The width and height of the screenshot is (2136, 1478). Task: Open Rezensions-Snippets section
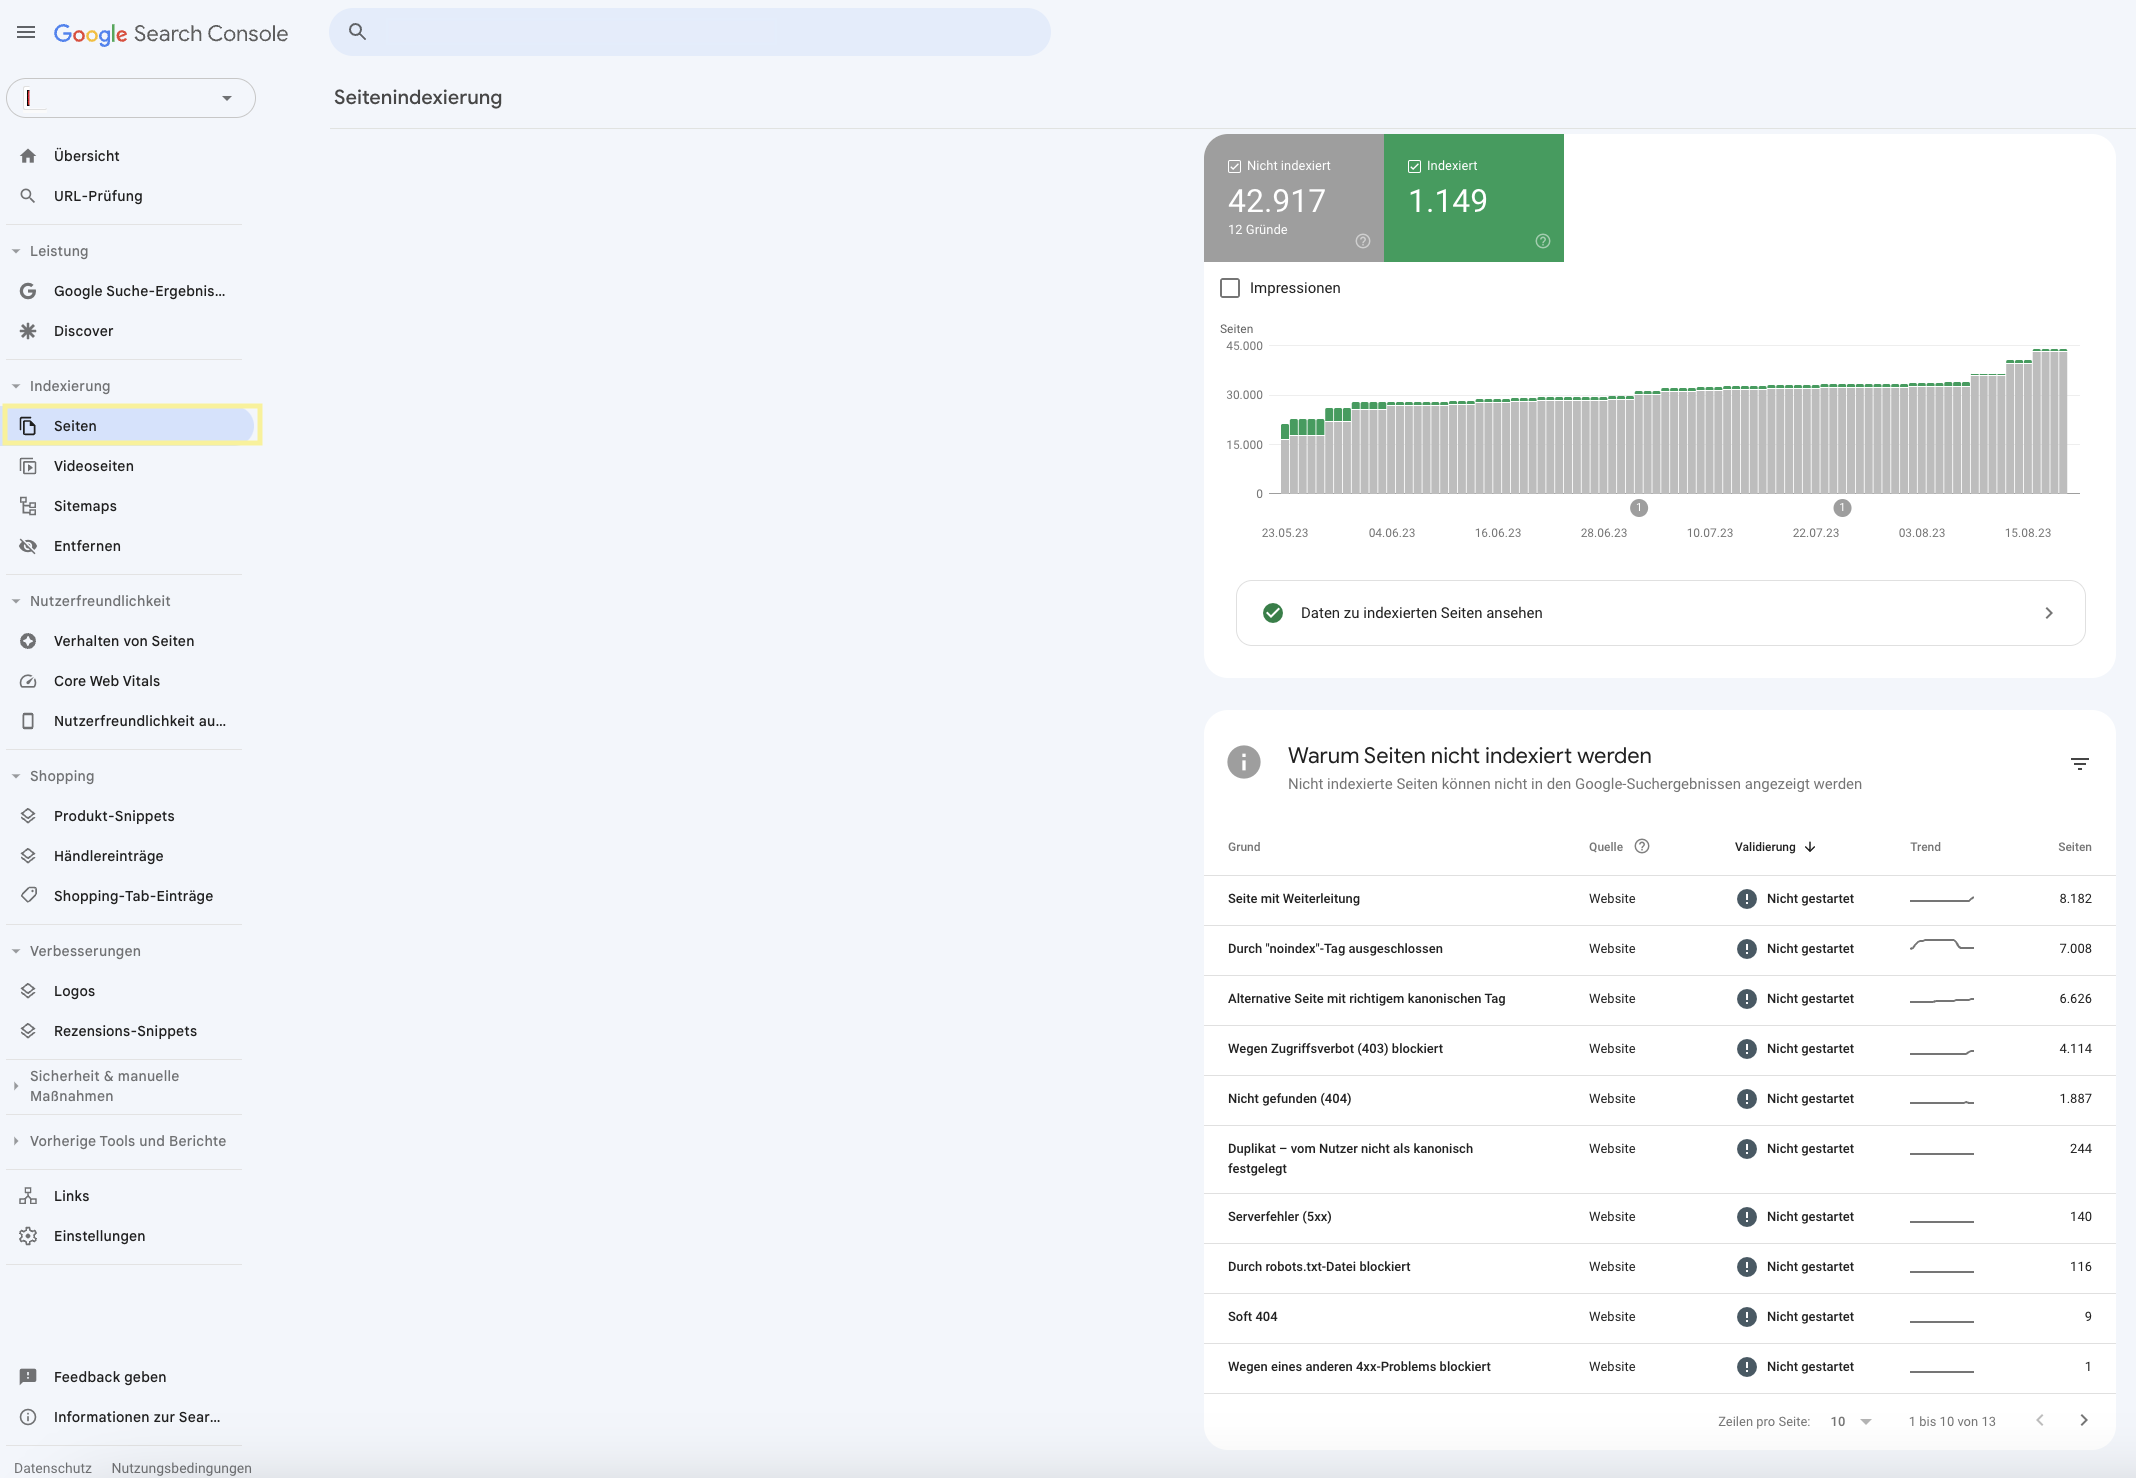[125, 1030]
